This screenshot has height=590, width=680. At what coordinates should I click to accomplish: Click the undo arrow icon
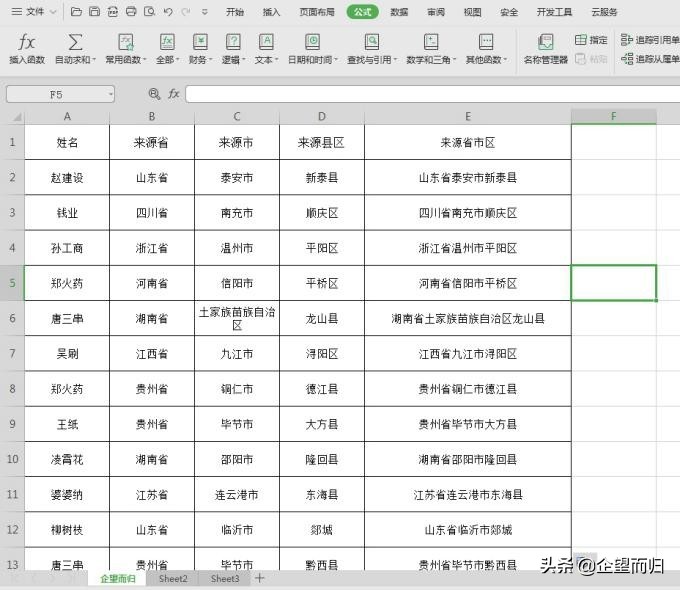click(168, 12)
